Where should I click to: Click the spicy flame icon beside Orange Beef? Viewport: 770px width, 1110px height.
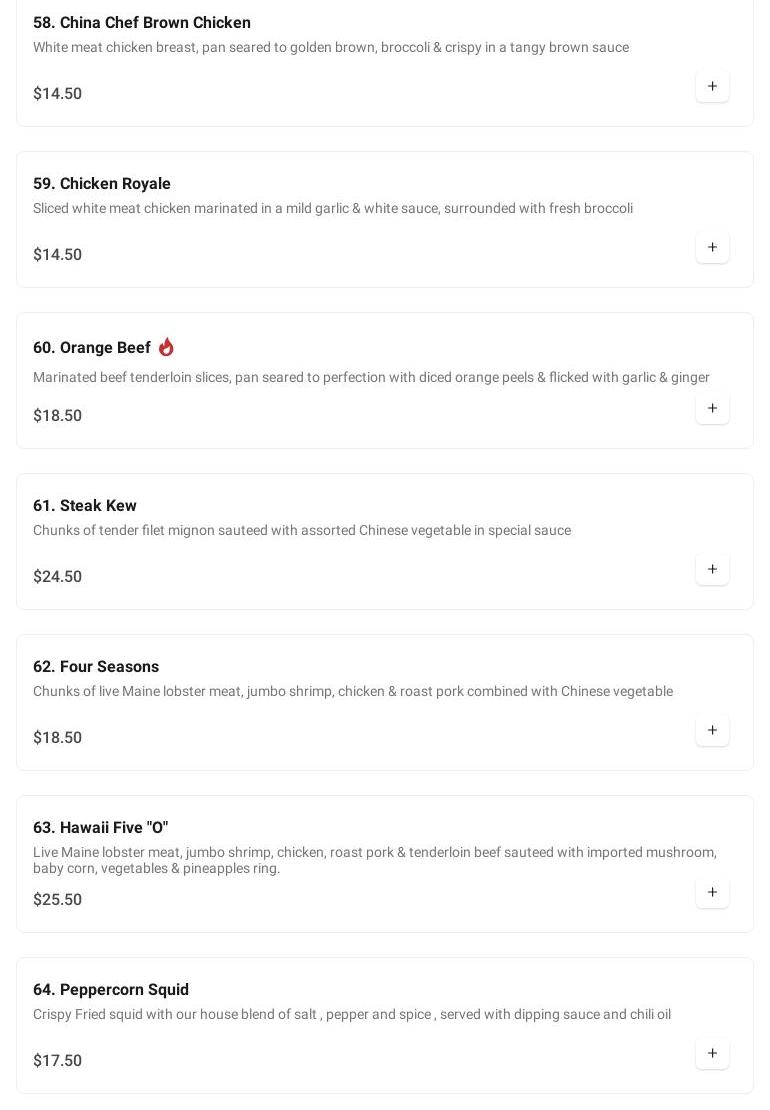pyautogui.click(x=166, y=347)
